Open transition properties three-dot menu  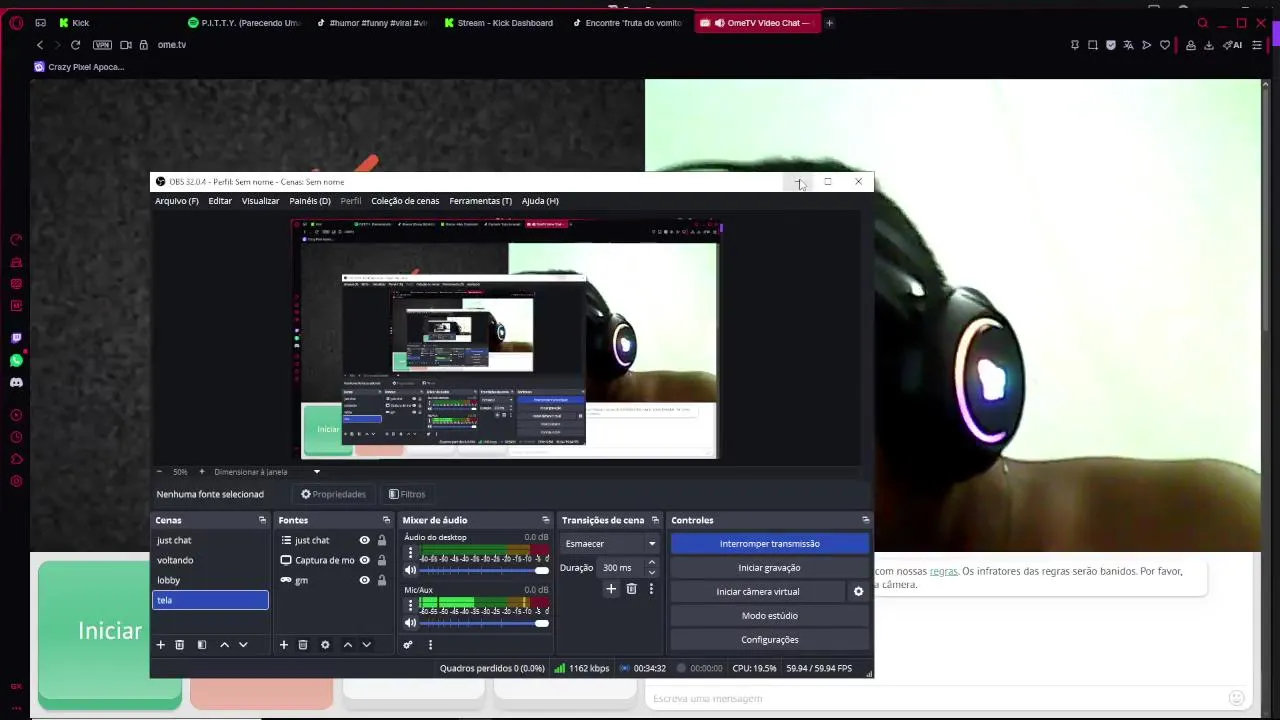coord(651,589)
